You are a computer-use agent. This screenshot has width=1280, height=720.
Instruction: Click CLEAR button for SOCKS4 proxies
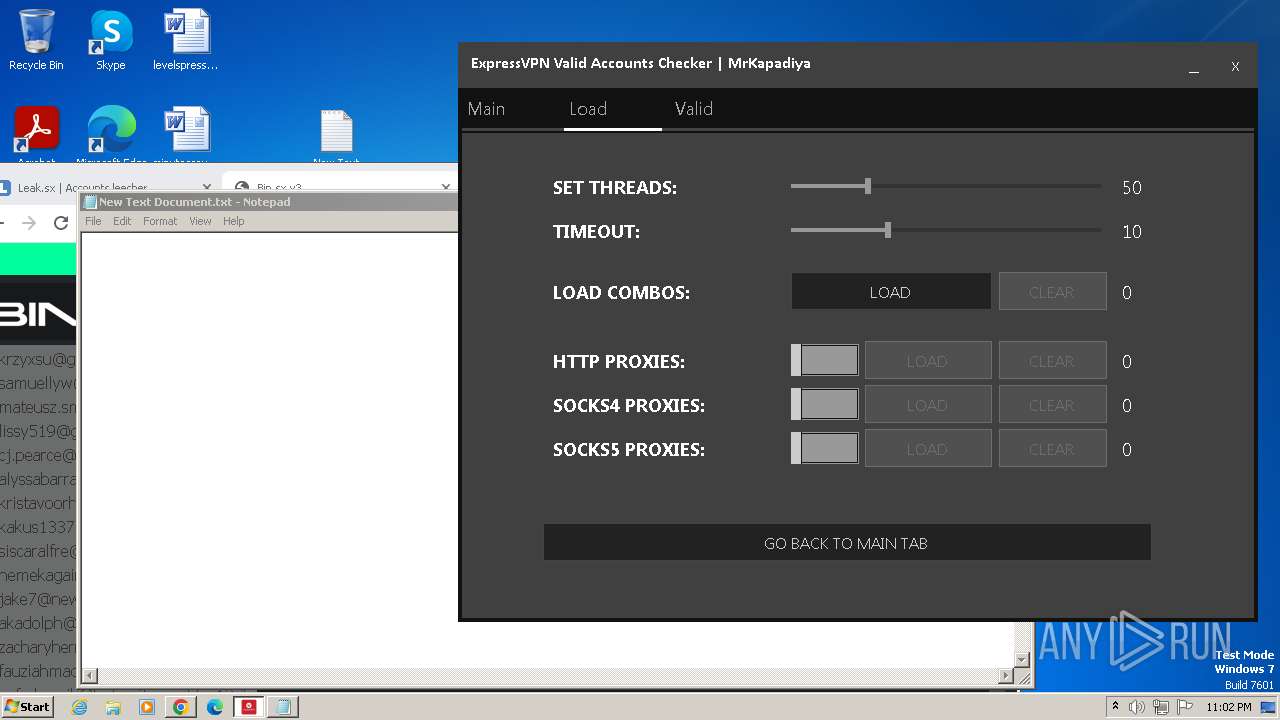pyautogui.click(x=1052, y=405)
